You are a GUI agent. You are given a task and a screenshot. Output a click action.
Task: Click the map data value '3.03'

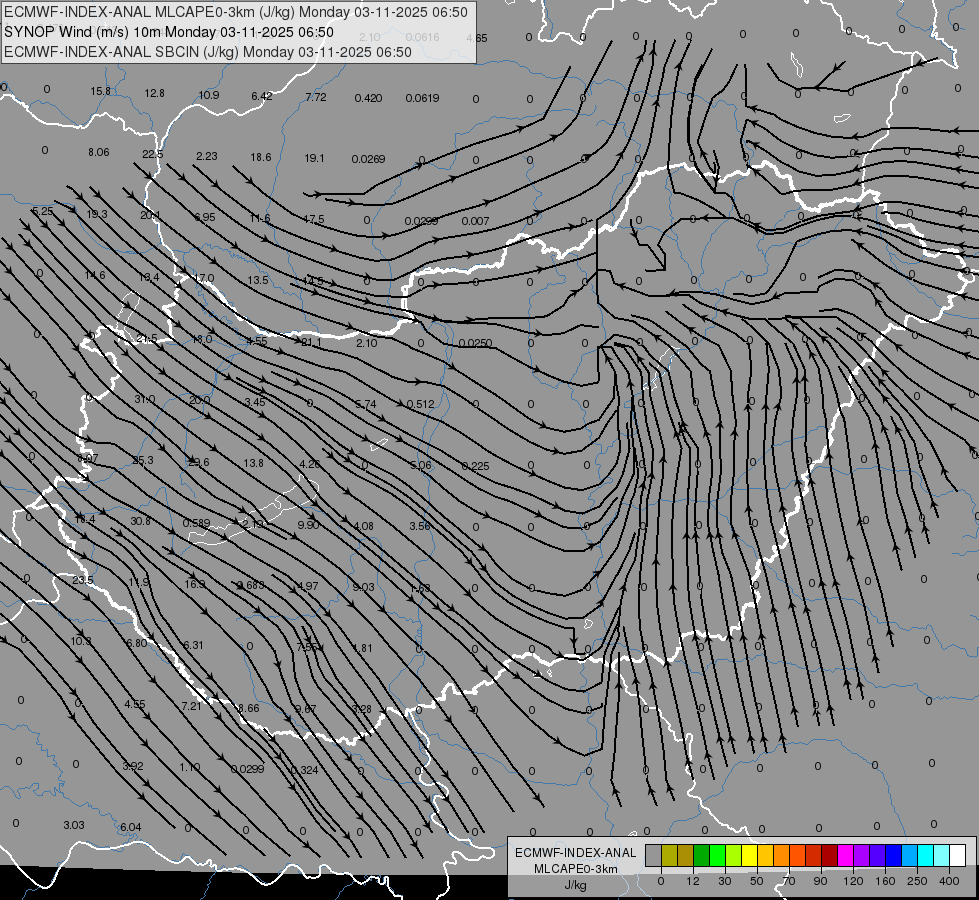click(74, 824)
